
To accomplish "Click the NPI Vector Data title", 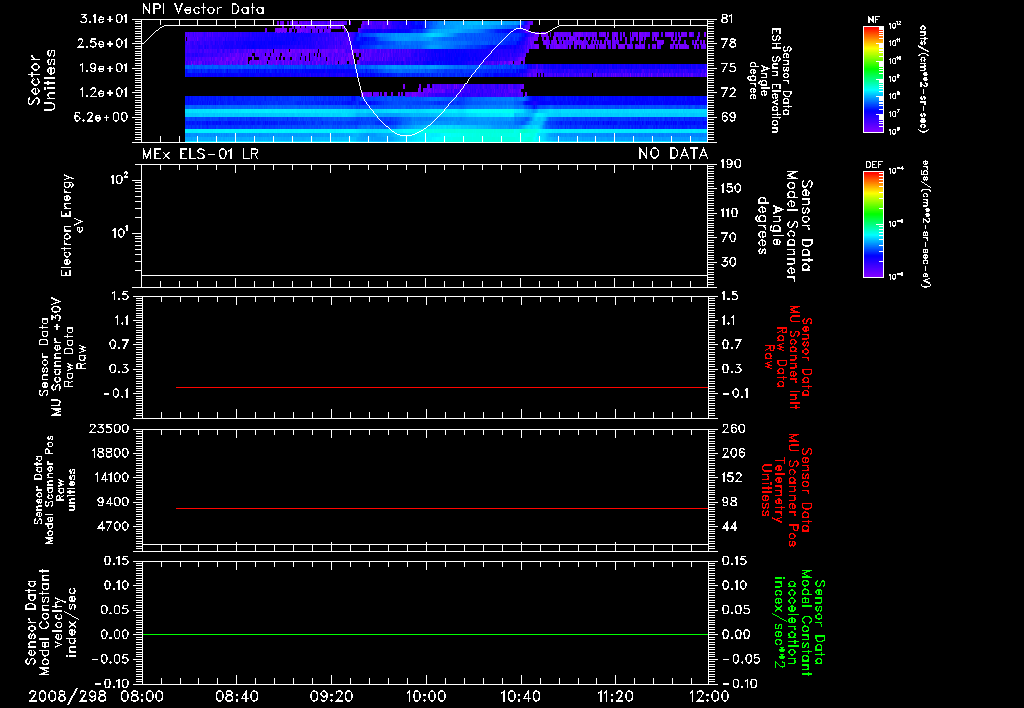I will [203, 9].
